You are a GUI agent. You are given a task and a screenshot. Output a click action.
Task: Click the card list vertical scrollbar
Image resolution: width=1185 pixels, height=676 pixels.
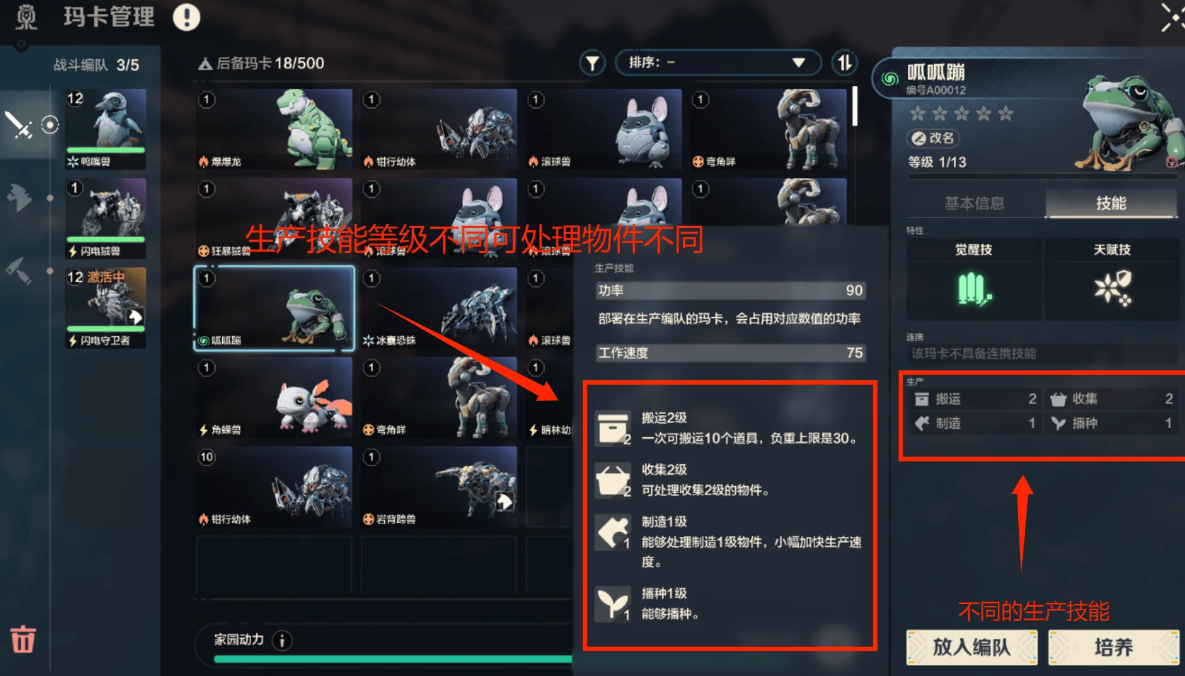tap(855, 107)
